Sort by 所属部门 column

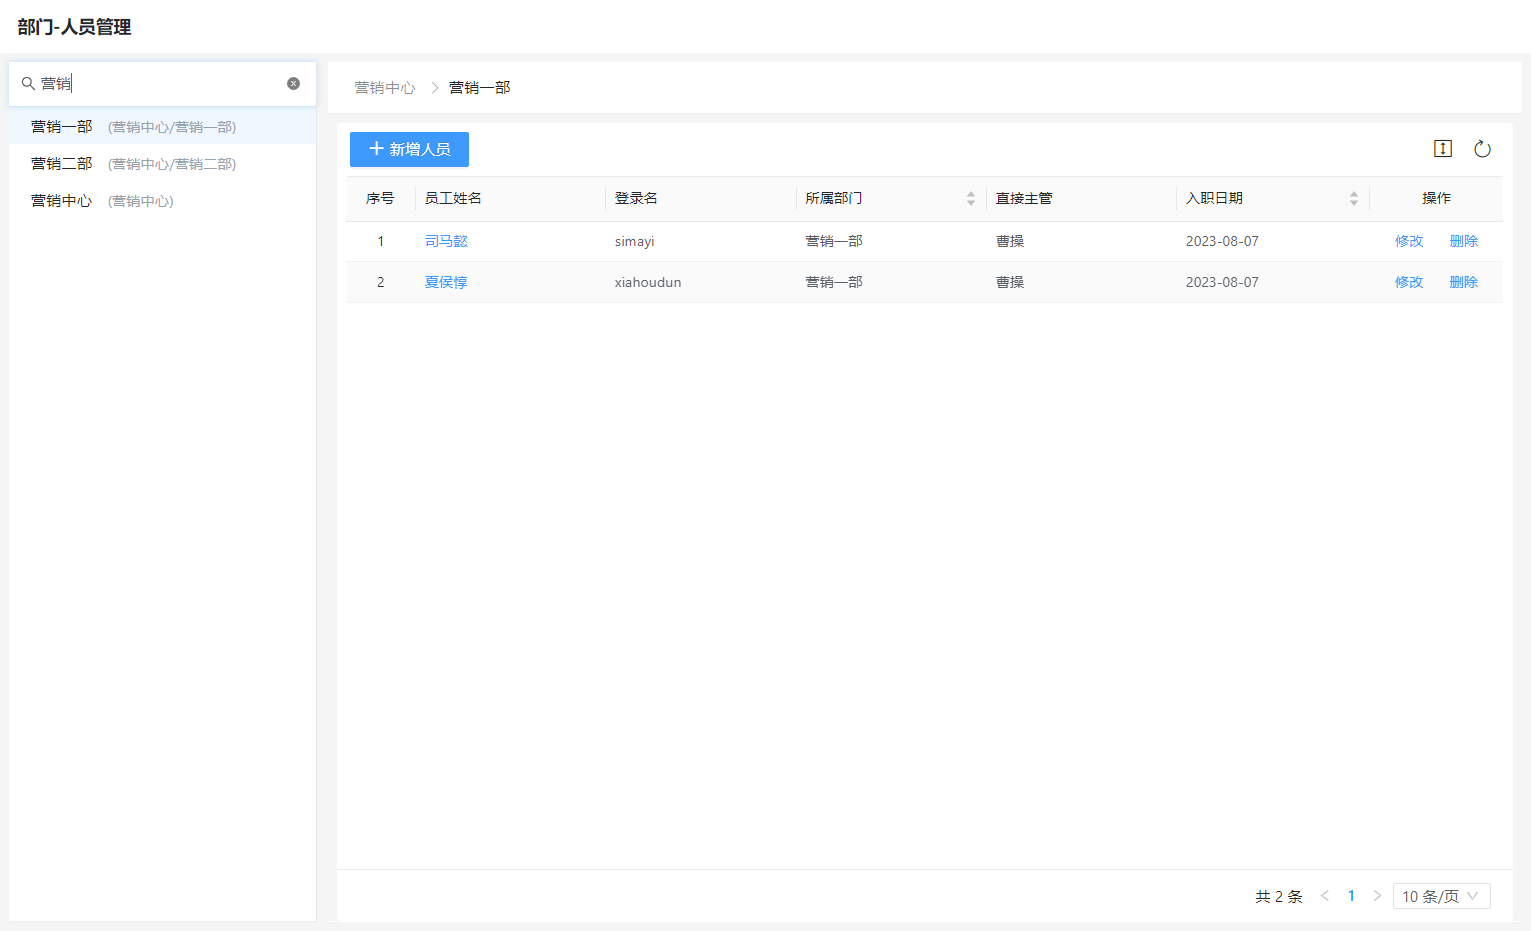970,199
